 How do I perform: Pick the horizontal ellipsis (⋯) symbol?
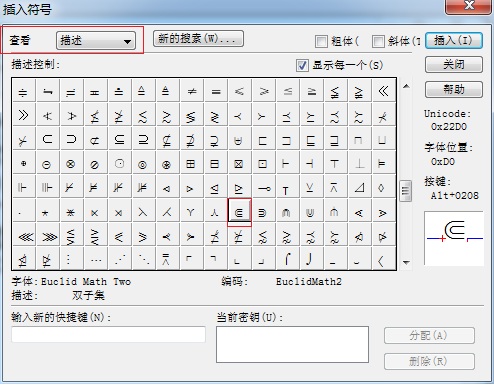[x=95, y=259]
